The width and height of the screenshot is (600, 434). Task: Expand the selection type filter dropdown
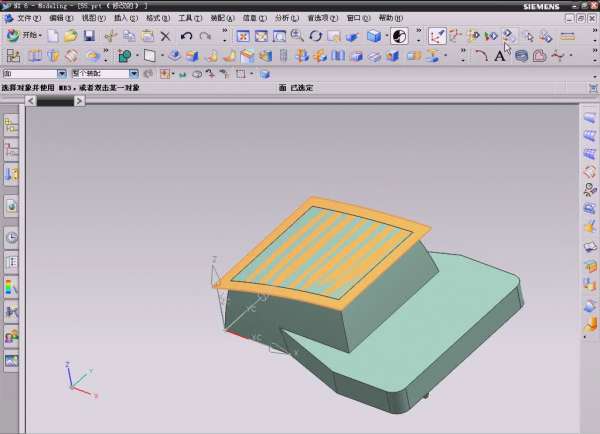click(62, 74)
